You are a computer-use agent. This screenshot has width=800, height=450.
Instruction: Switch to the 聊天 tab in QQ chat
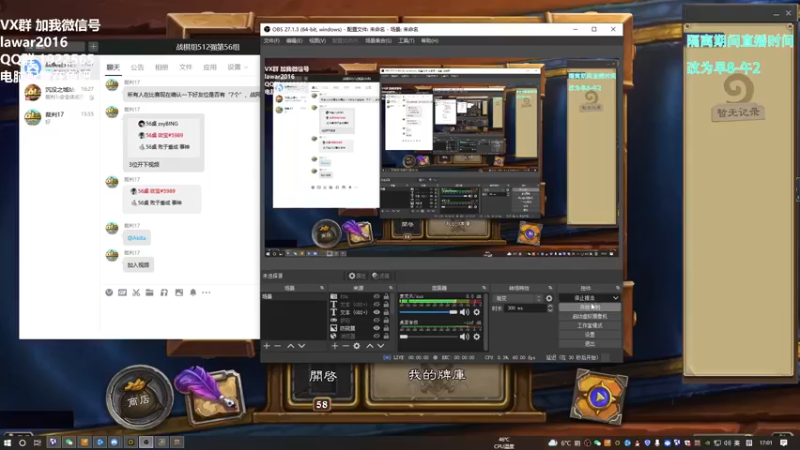113,67
